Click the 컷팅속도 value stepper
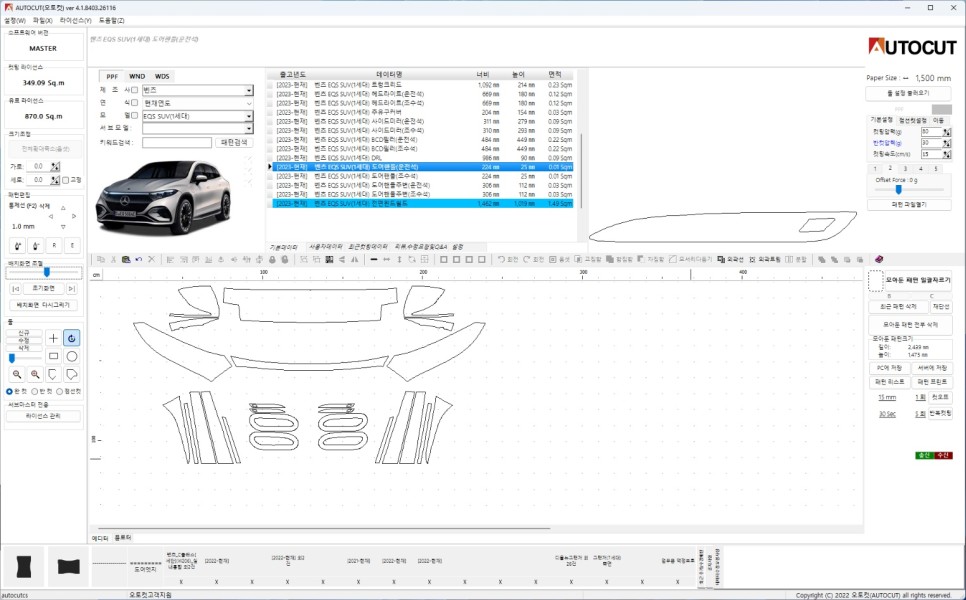This screenshot has height=600, width=966. point(947,154)
